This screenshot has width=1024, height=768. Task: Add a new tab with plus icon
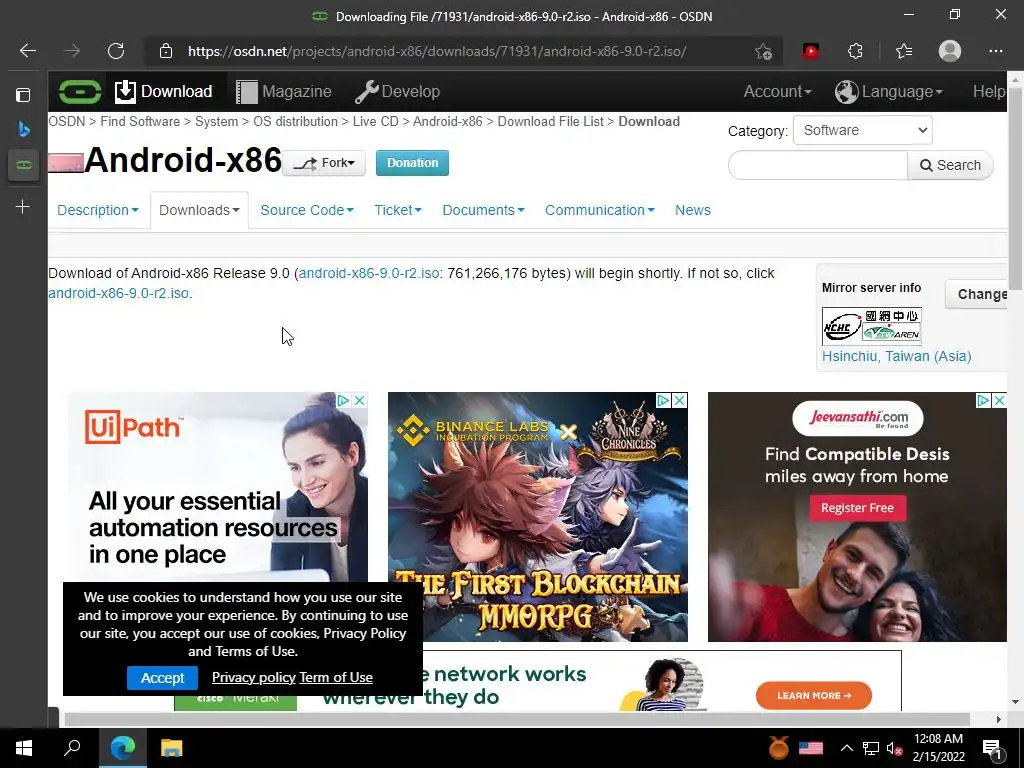[22, 207]
